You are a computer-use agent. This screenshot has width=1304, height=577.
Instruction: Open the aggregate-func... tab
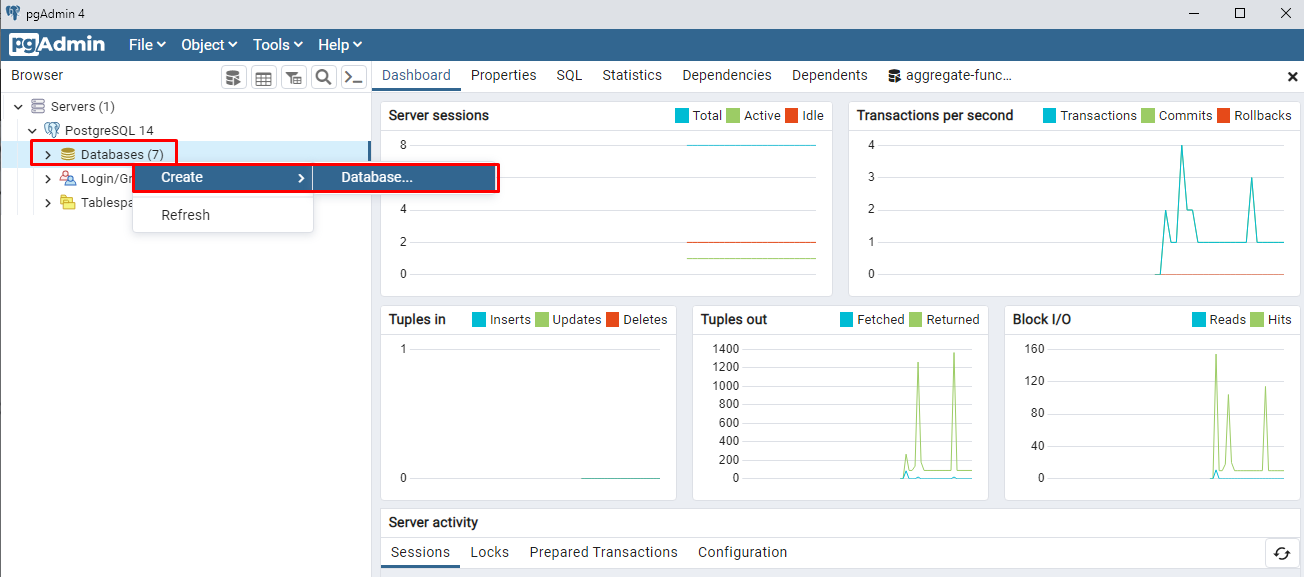tap(950, 75)
